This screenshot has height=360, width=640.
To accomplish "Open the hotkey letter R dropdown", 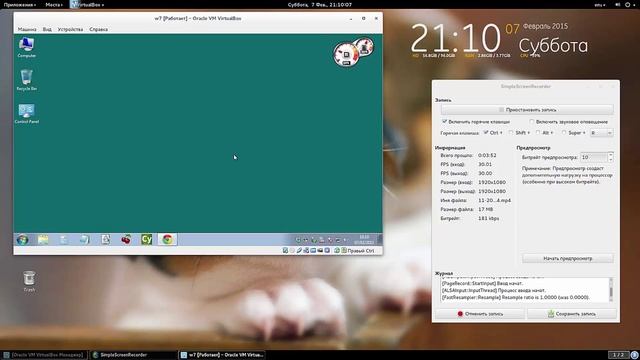I will pos(601,133).
